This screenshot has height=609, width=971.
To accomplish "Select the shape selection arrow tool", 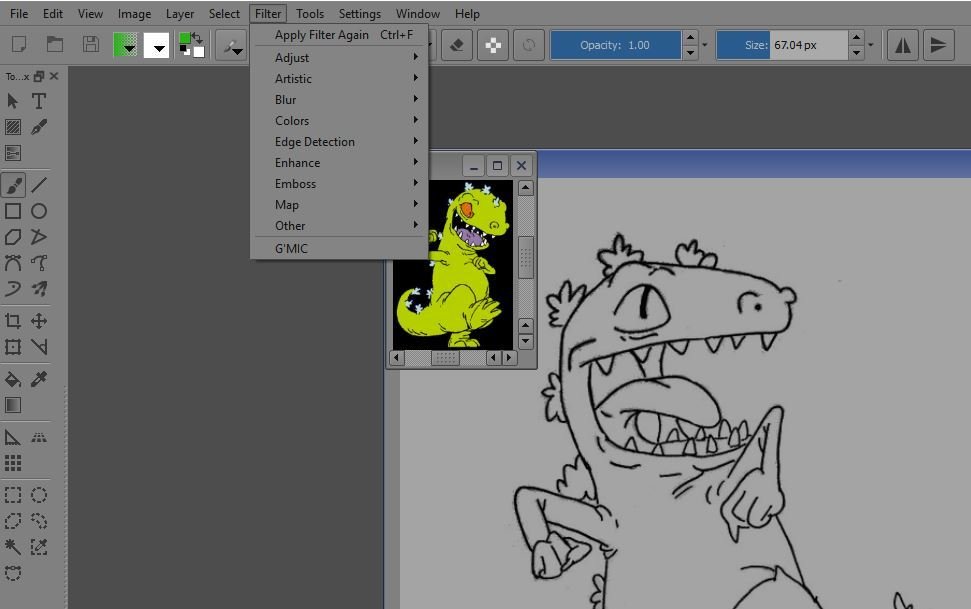I will point(12,101).
